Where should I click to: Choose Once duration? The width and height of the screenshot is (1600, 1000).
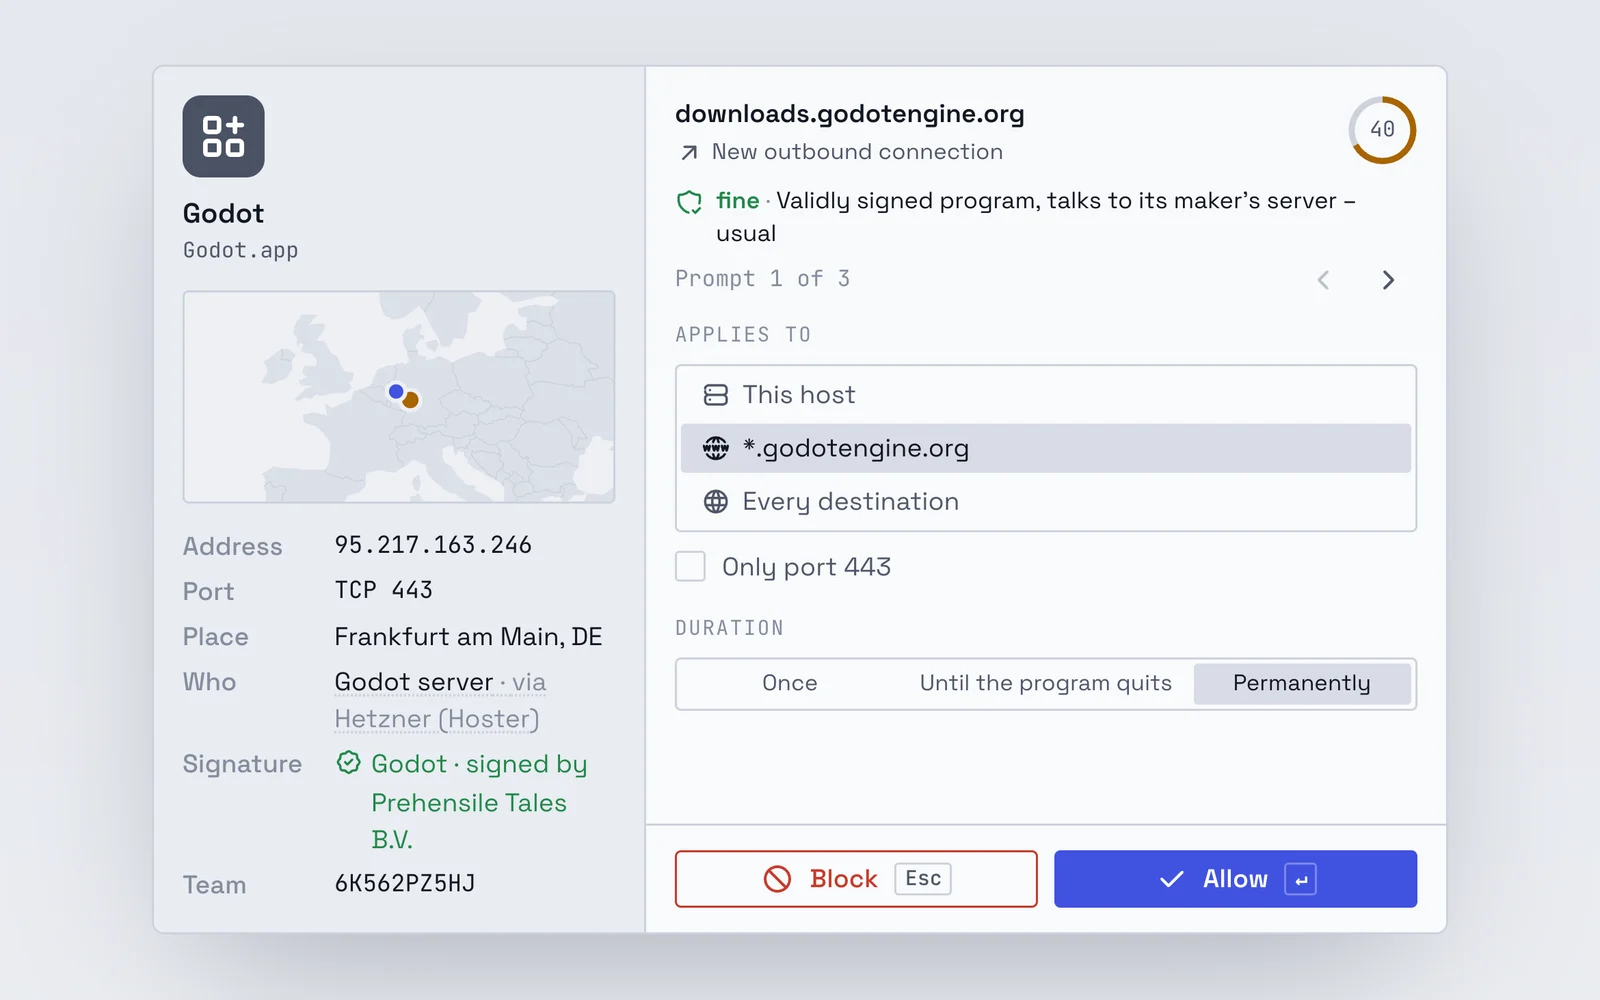pyautogui.click(x=790, y=683)
